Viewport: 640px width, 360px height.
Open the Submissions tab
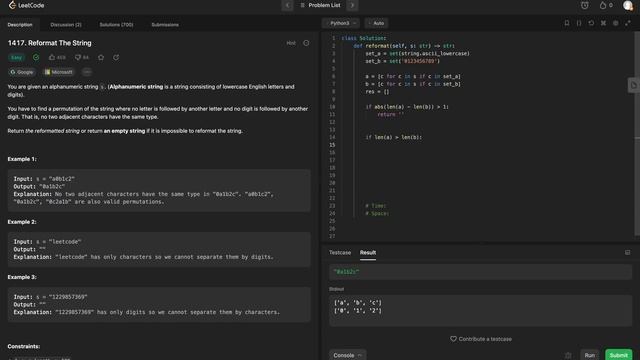pyautogui.click(x=165, y=25)
